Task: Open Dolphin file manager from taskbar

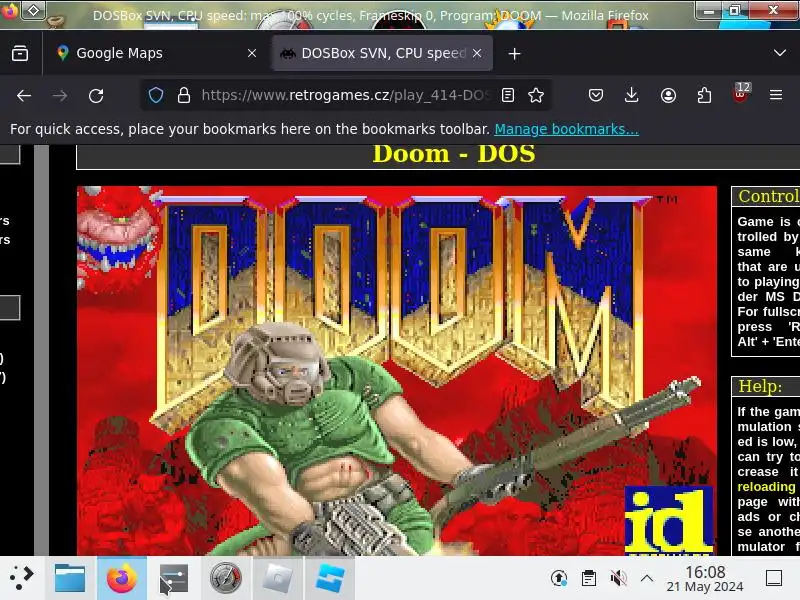Action: pyautogui.click(x=70, y=578)
